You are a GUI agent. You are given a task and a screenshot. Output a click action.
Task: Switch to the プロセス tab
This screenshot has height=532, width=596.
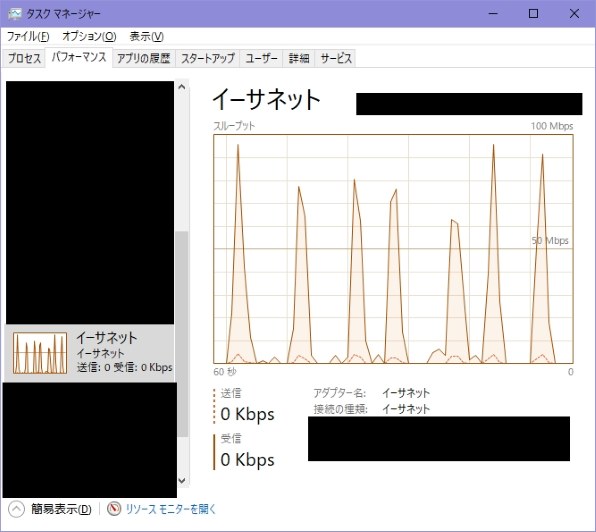click(x=24, y=59)
